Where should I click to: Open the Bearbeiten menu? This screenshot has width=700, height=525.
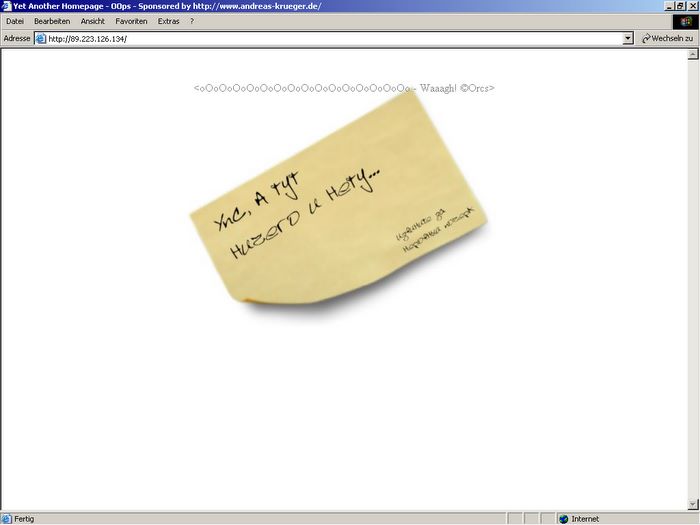click(x=52, y=21)
